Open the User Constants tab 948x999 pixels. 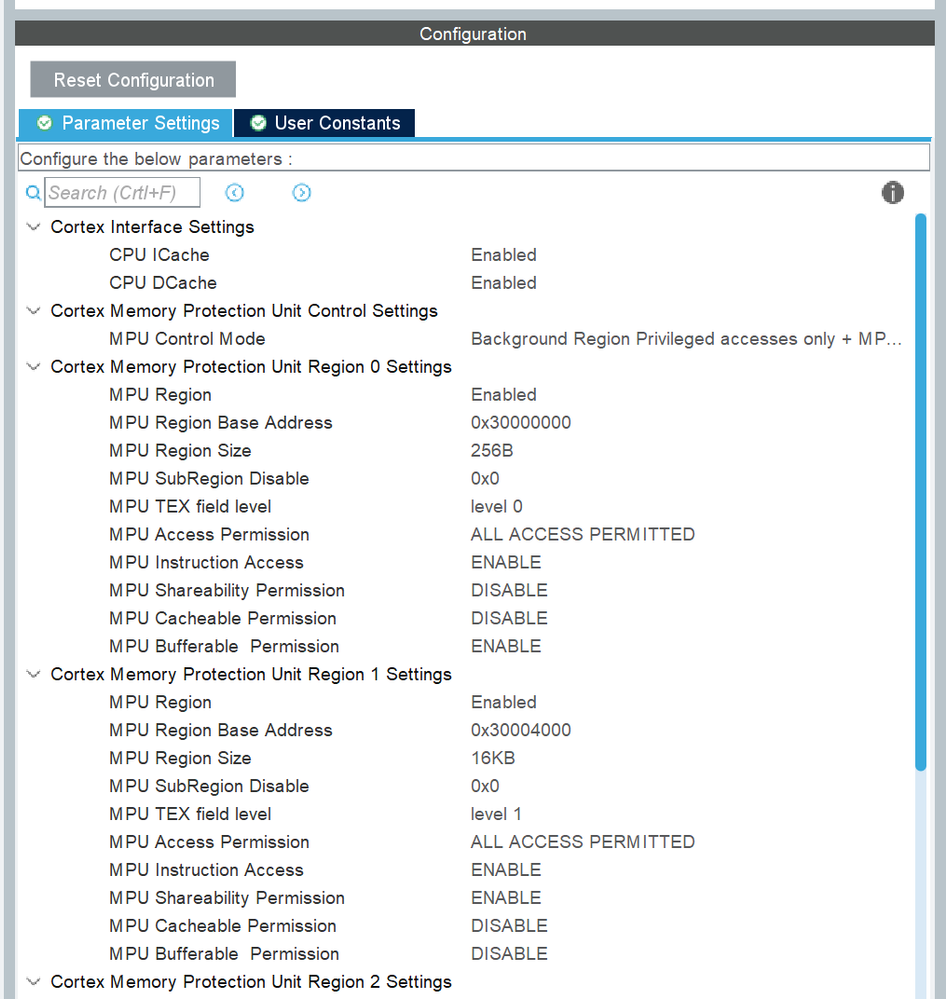point(324,123)
